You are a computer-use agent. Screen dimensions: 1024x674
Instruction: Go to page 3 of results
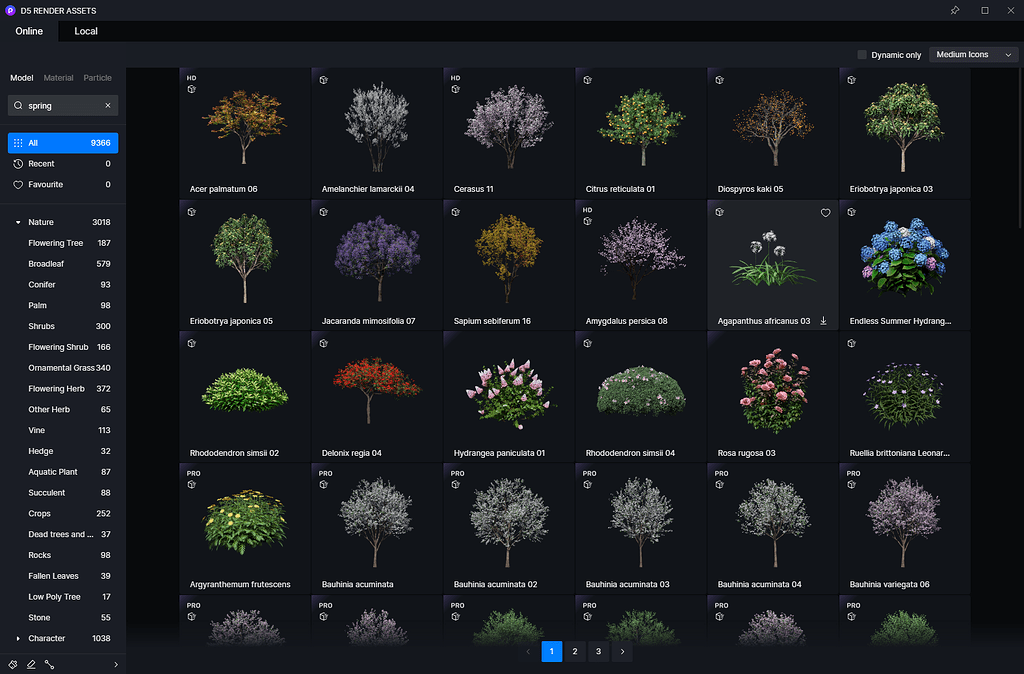point(598,651)
